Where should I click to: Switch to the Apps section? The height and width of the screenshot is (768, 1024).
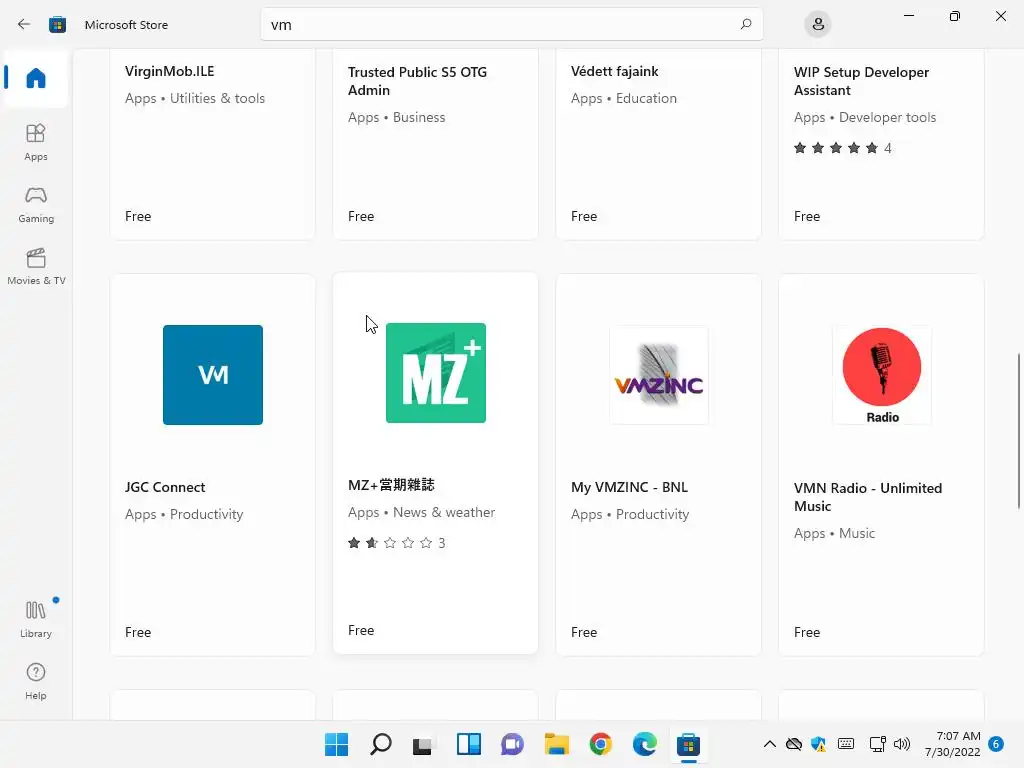[36, 142]
